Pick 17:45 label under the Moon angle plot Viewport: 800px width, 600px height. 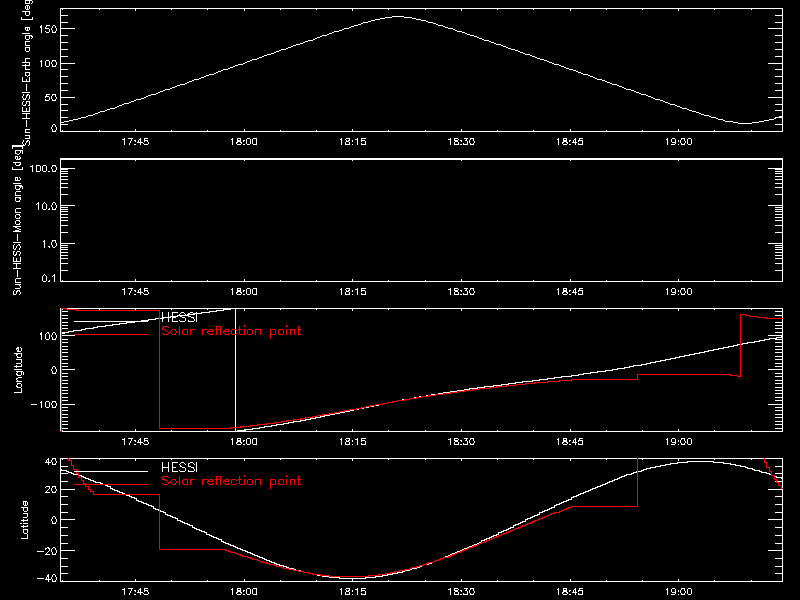pyautogui.click(x=135, y=291)
